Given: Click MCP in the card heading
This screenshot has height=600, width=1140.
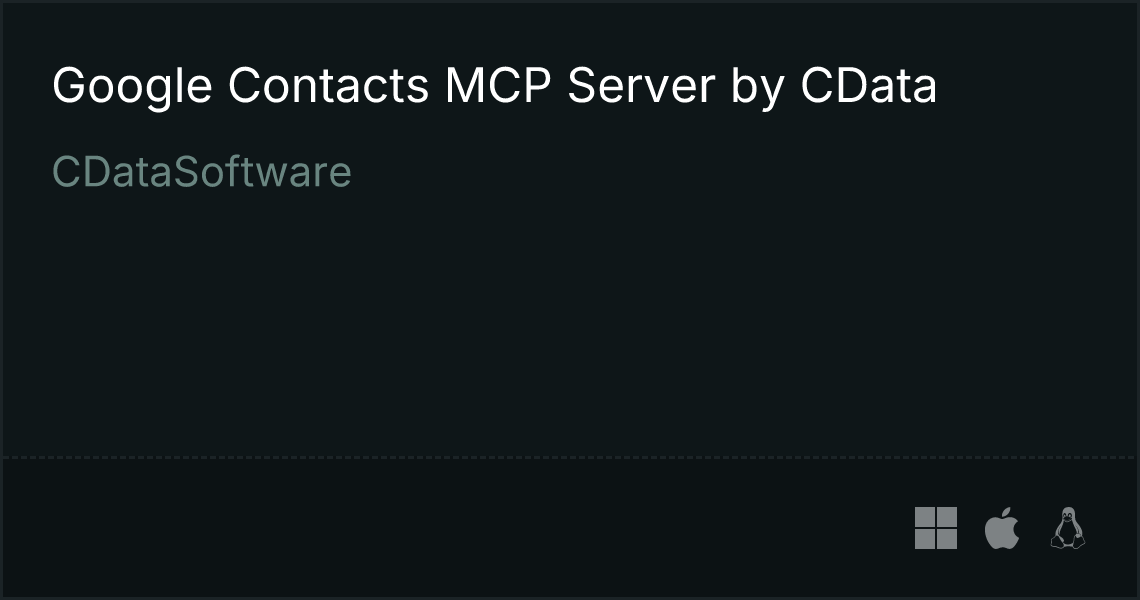Looking at the screenshot, I should [x=498, y=85].
